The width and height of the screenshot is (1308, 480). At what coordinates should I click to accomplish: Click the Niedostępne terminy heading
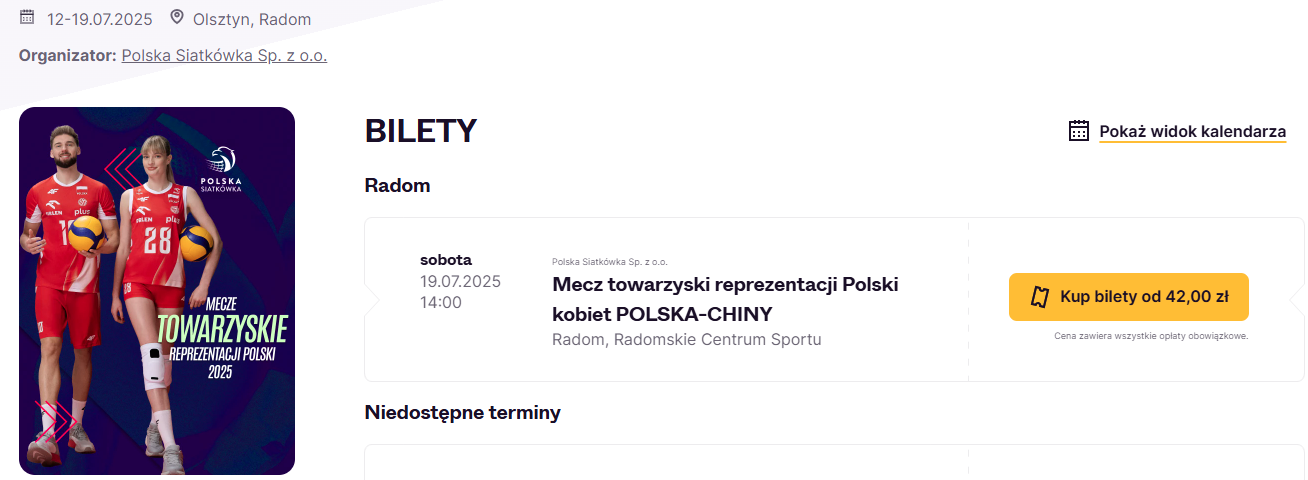click(x=462, y=412)
